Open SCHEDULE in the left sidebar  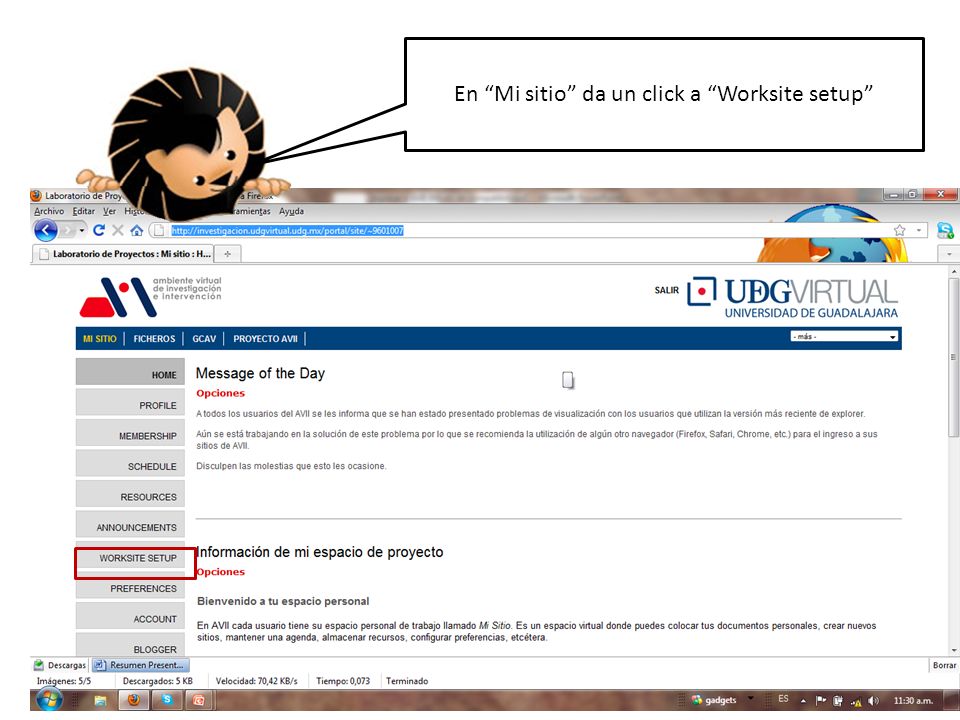(130, 463)
